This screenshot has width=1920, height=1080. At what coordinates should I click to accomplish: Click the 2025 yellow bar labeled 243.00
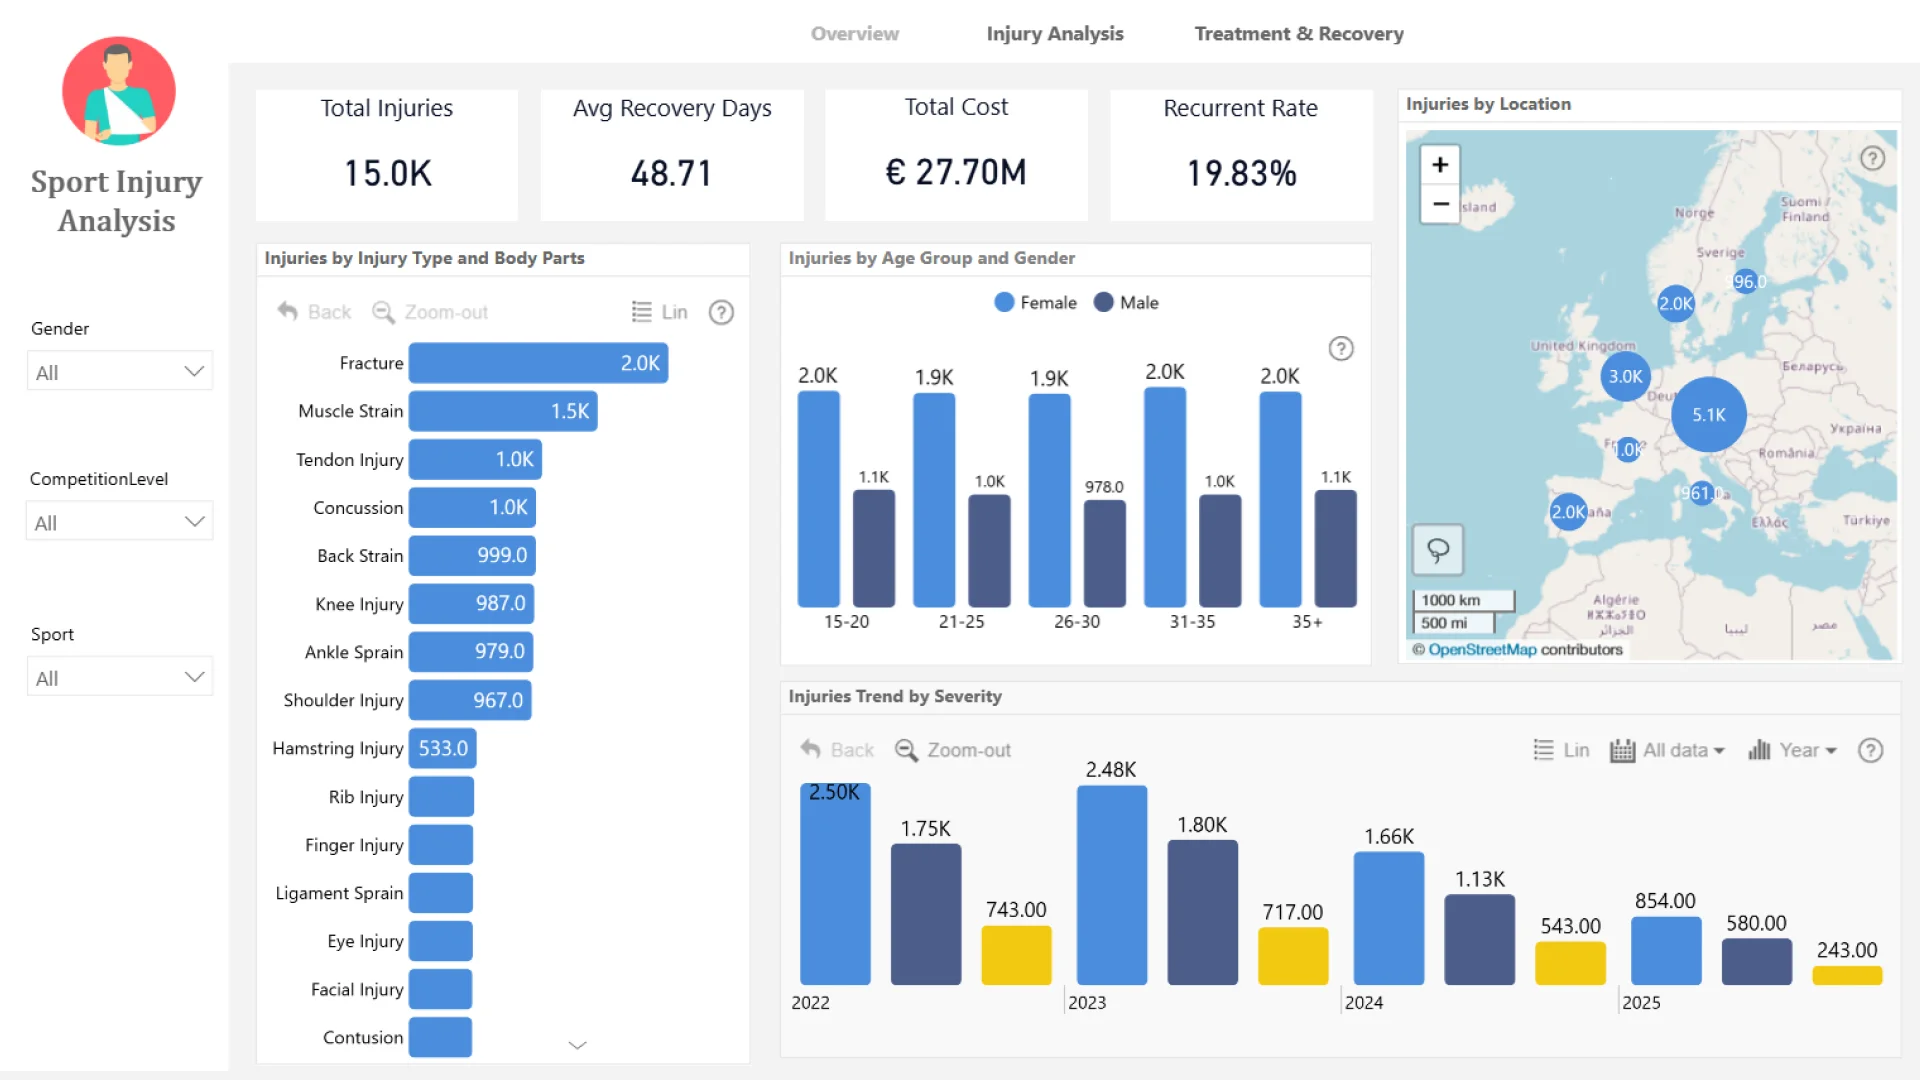tap(1847, 975)
